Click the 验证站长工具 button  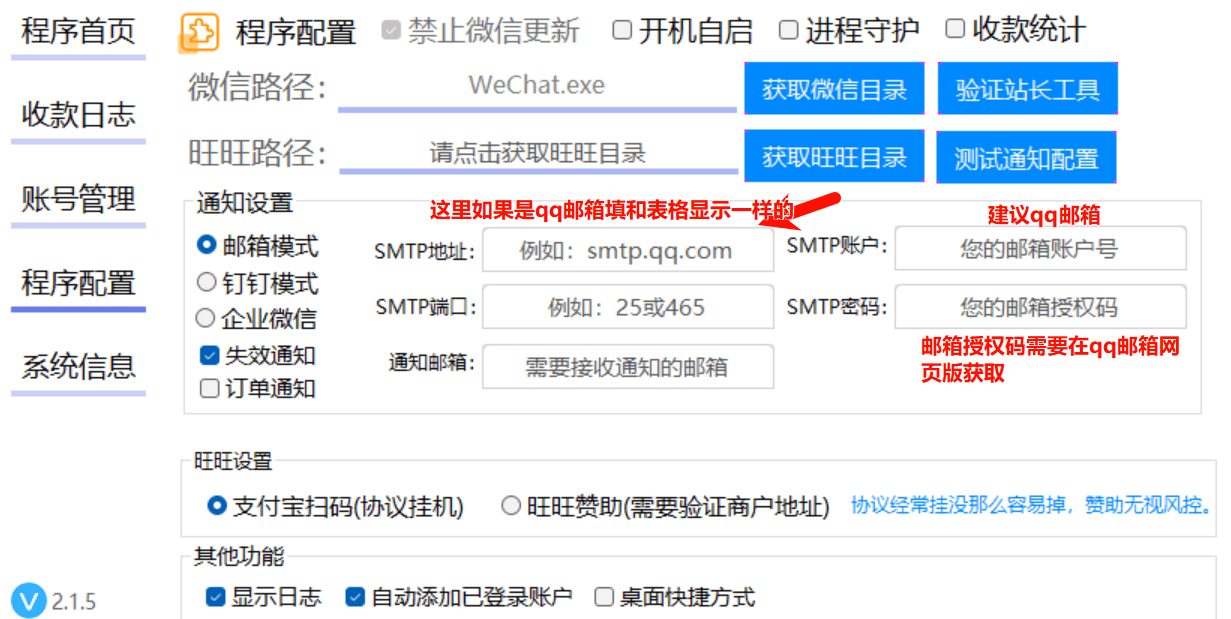pyautogui.click(x=1028, y=89)
